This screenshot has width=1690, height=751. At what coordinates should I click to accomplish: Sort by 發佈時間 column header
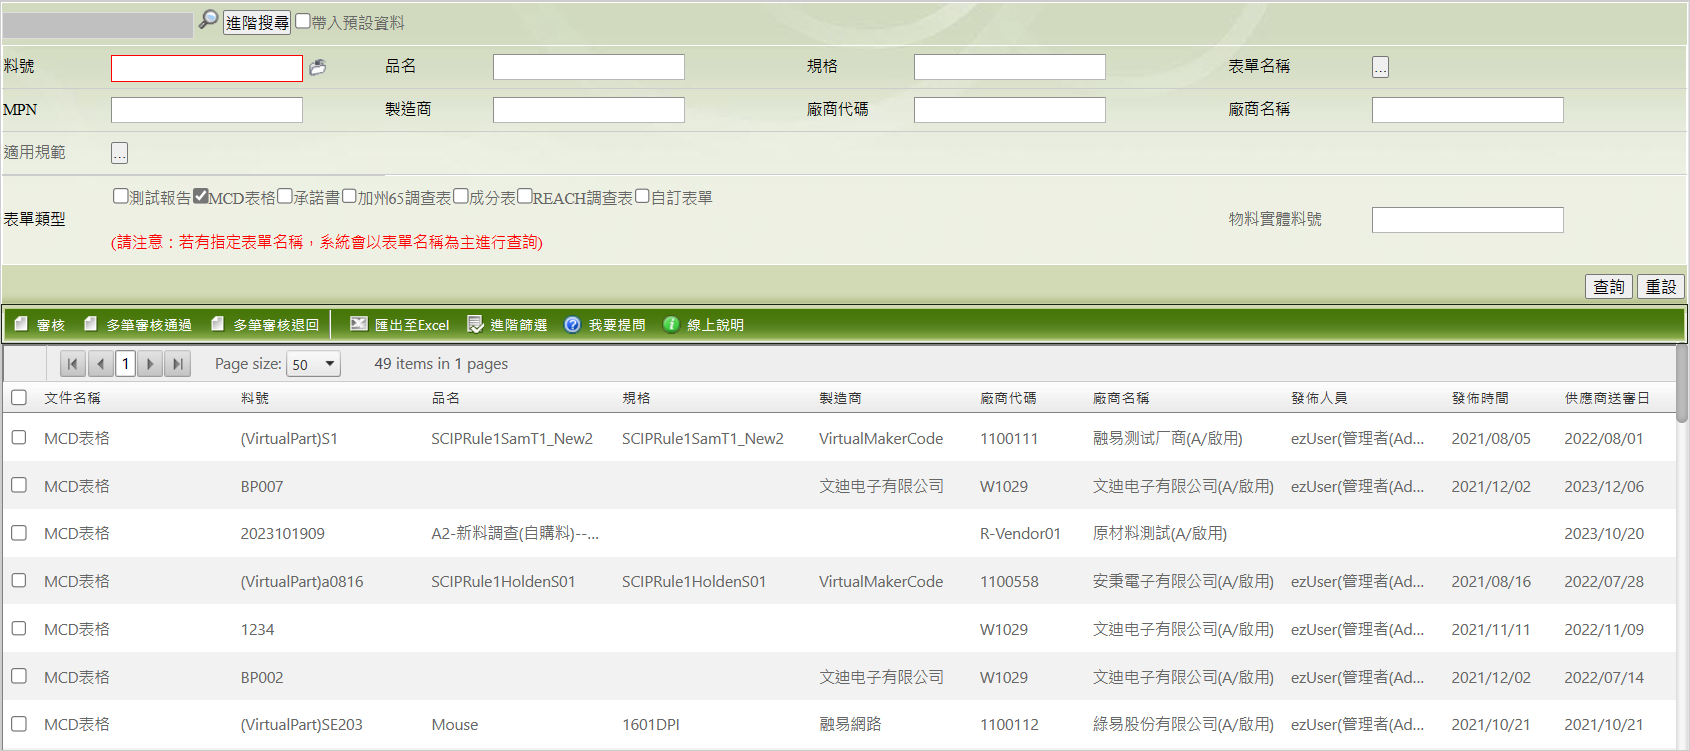1480,398
